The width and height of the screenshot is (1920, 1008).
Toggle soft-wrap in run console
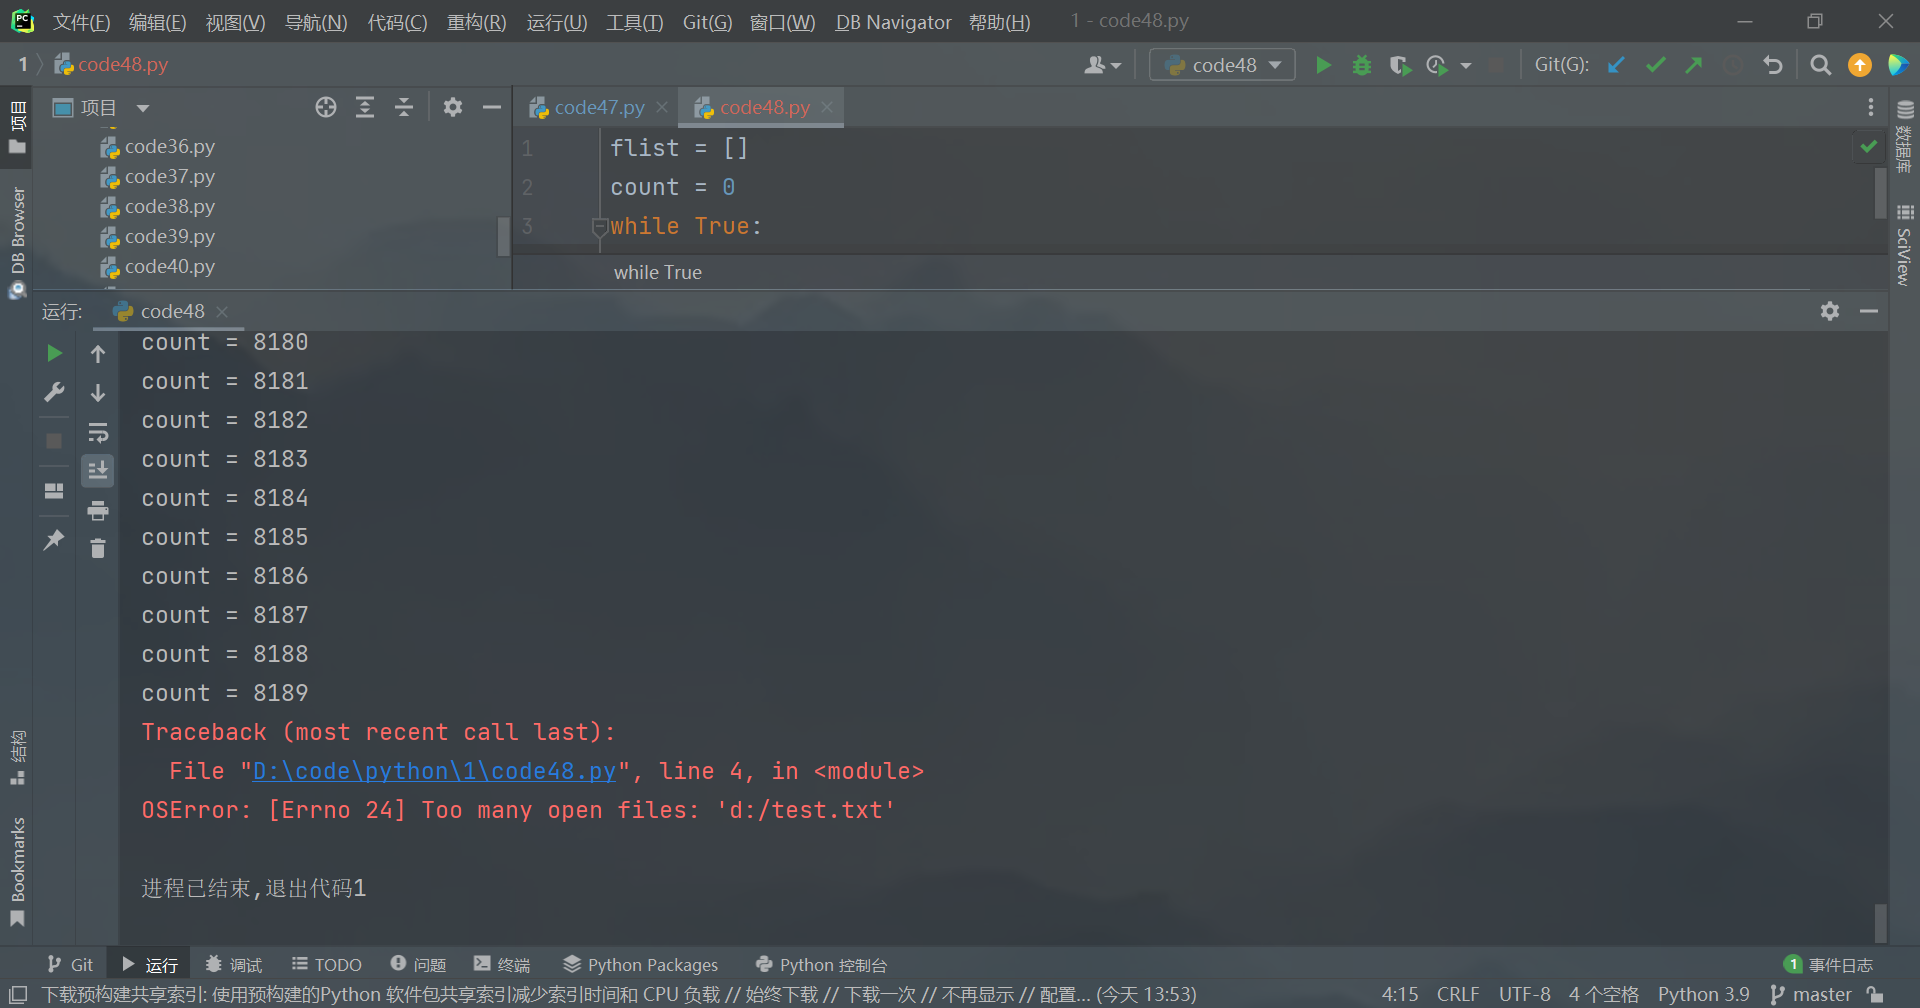98,432
